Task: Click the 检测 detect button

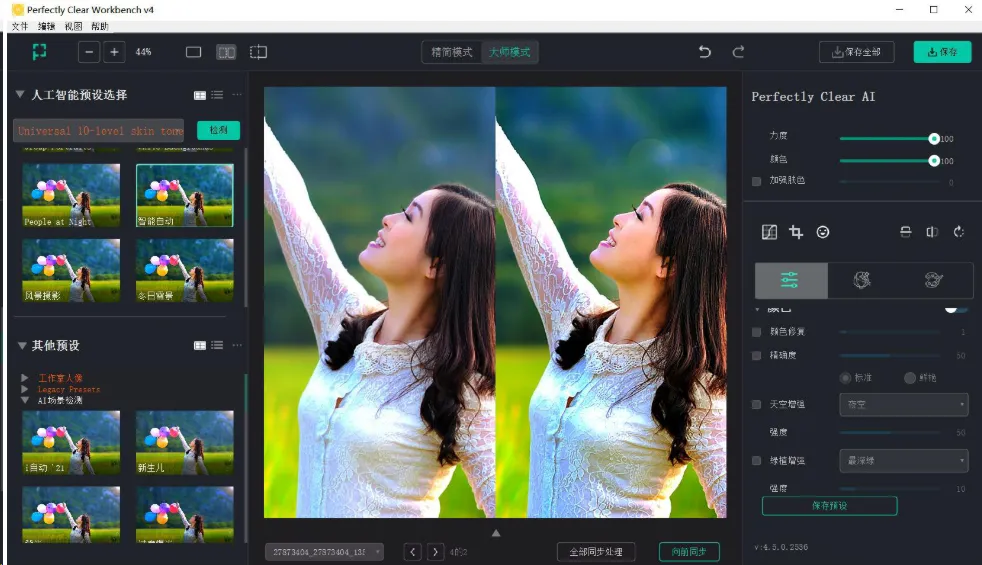Action: 218,130
